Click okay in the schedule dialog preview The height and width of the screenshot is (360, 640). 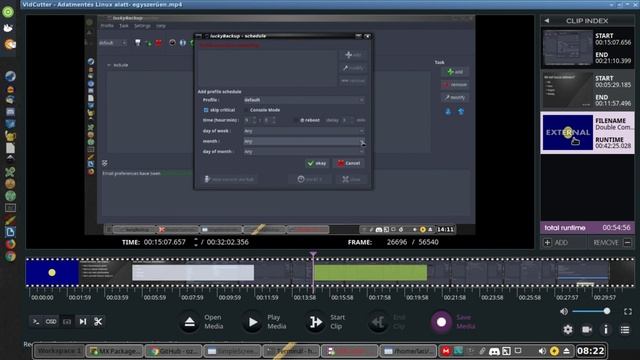(317, 163)
